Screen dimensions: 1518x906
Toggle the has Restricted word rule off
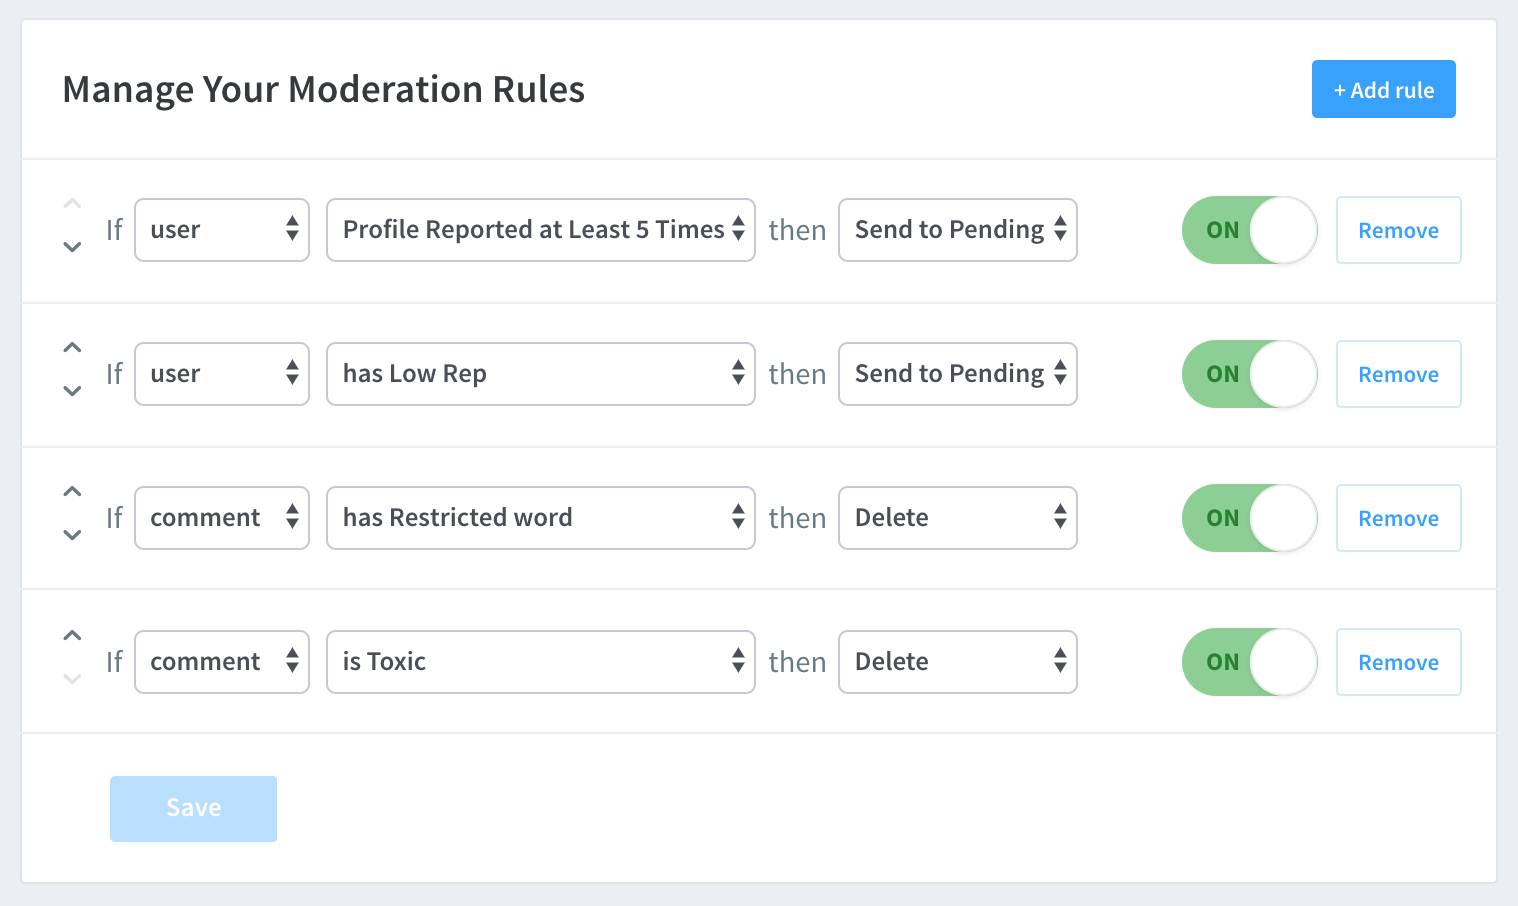click(1249, 518)
